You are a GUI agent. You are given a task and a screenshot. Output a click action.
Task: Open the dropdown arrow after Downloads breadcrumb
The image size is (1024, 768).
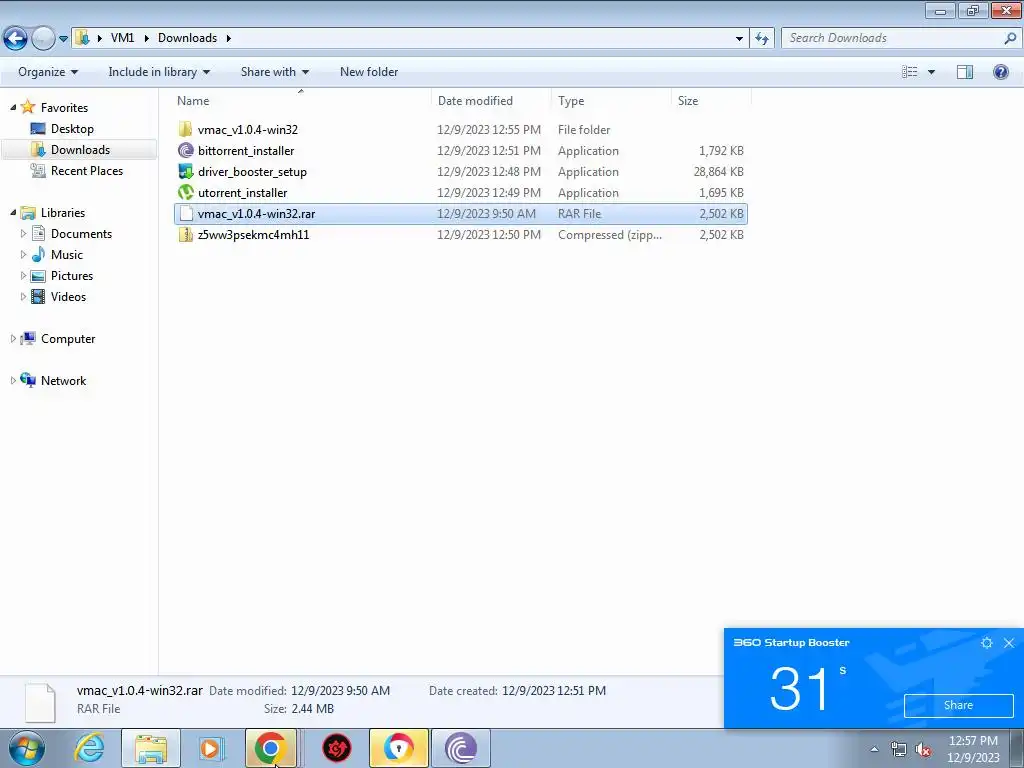(229, 39)
